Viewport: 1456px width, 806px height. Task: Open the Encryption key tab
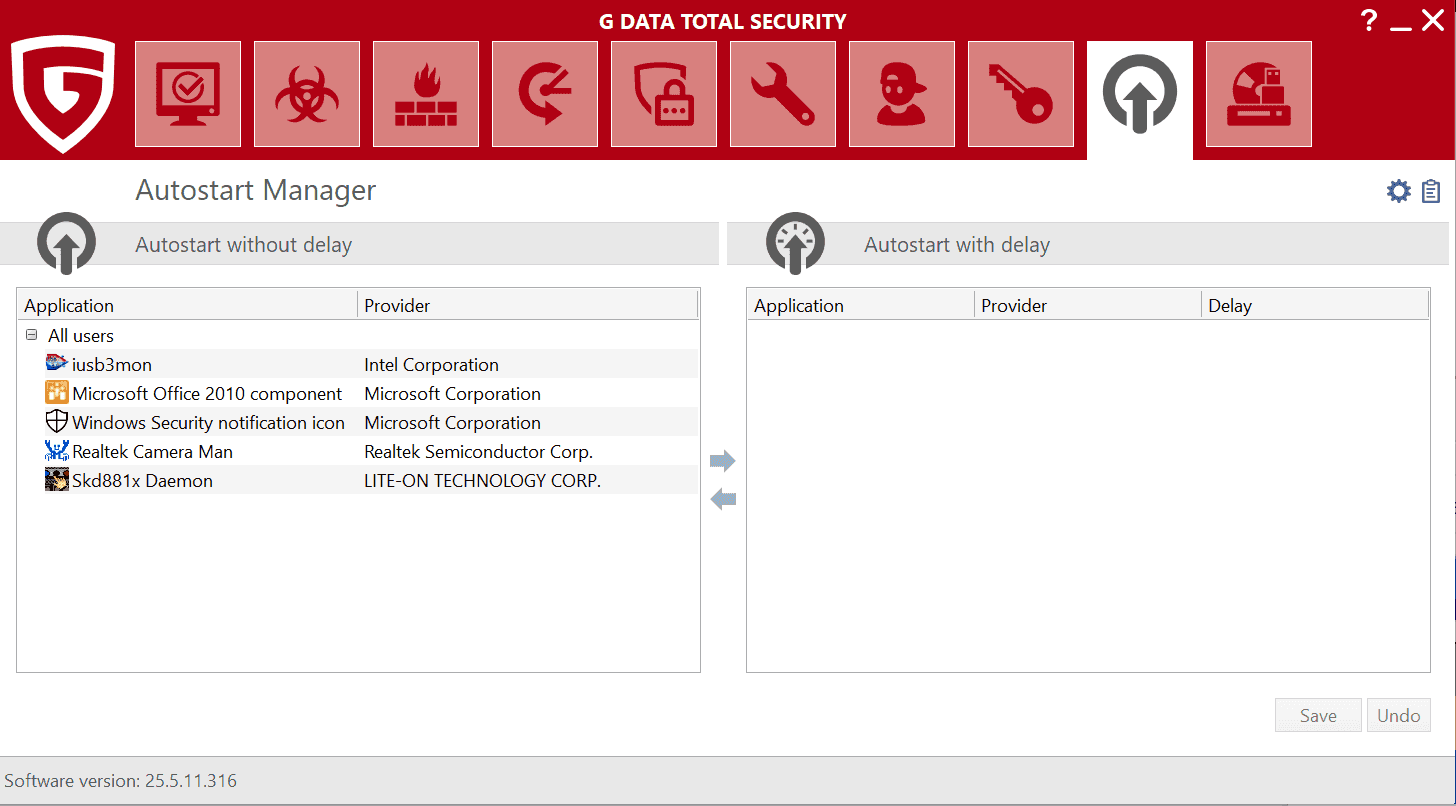[1021, 94]
